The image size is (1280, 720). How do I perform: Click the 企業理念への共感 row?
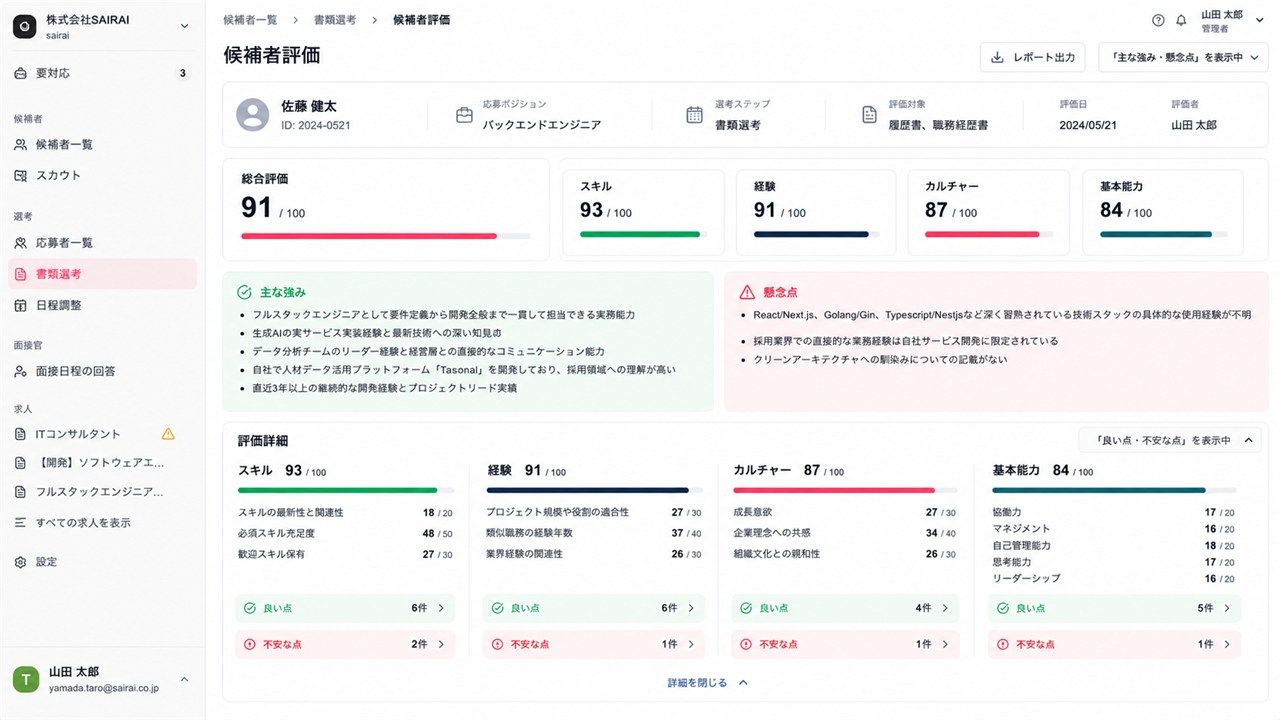[x=845, y=533]
